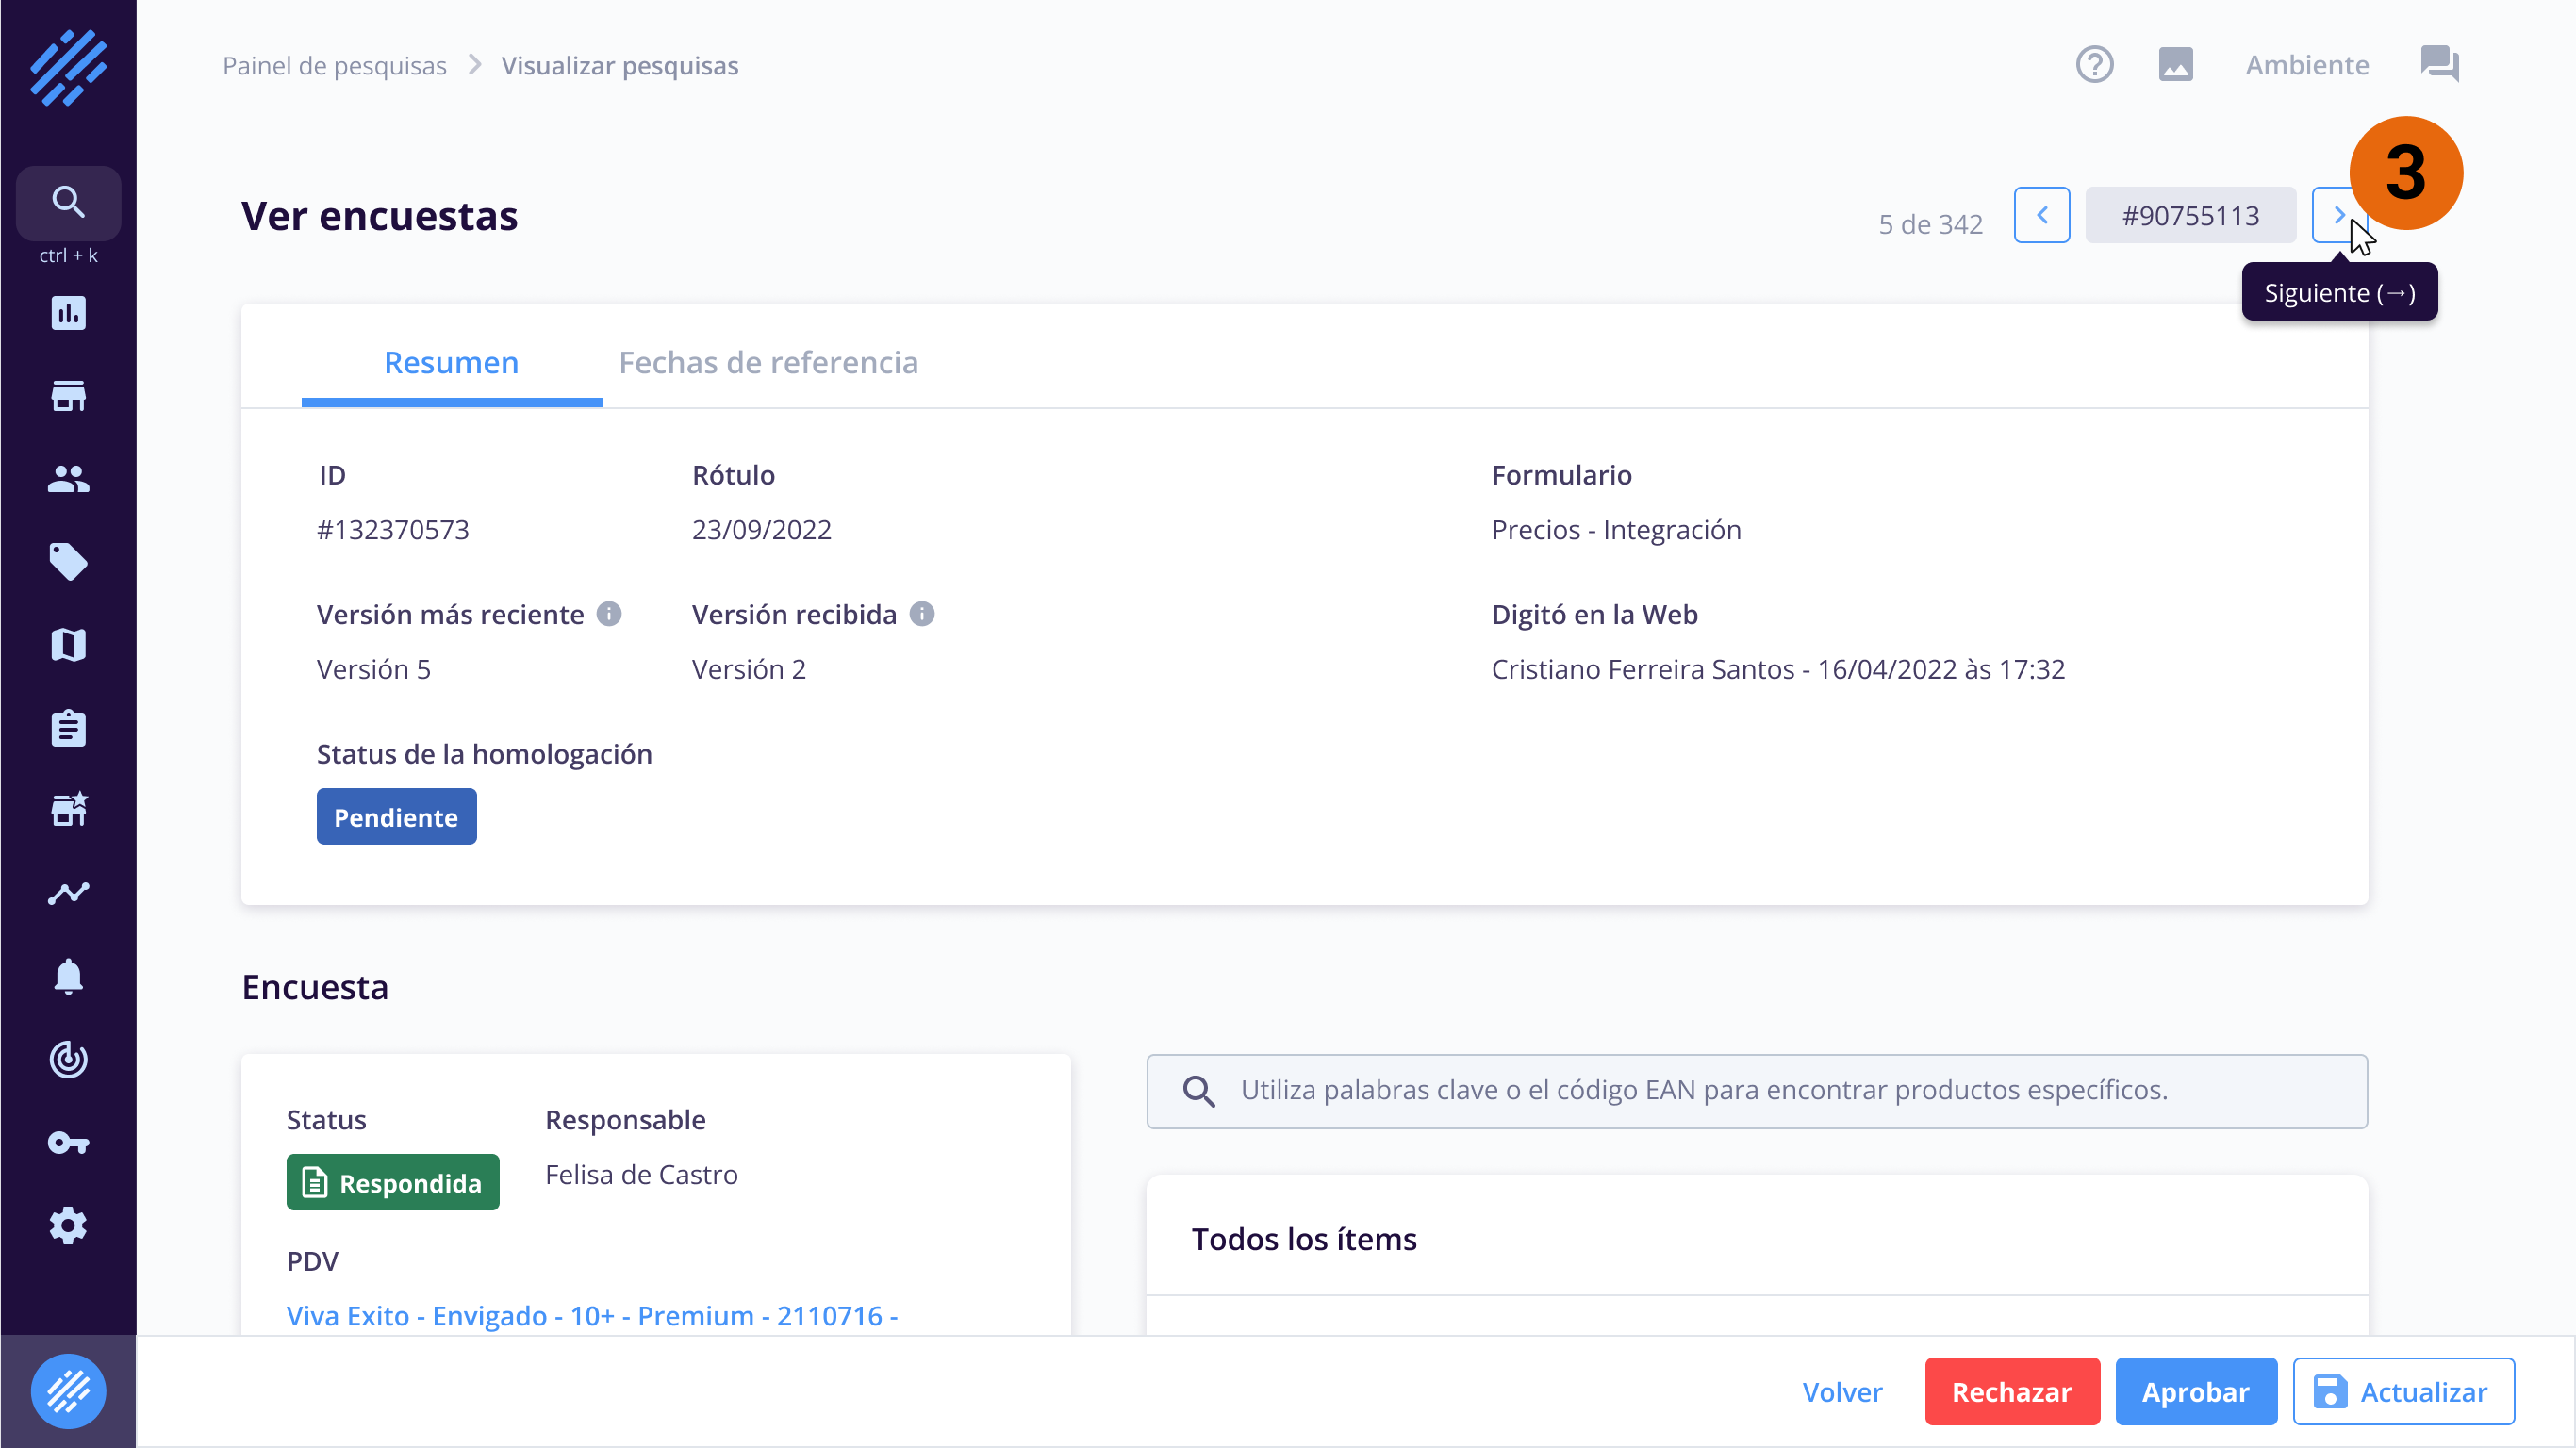
Task: Focus the EAN product search field
Action: (x=1756, y=1090)
